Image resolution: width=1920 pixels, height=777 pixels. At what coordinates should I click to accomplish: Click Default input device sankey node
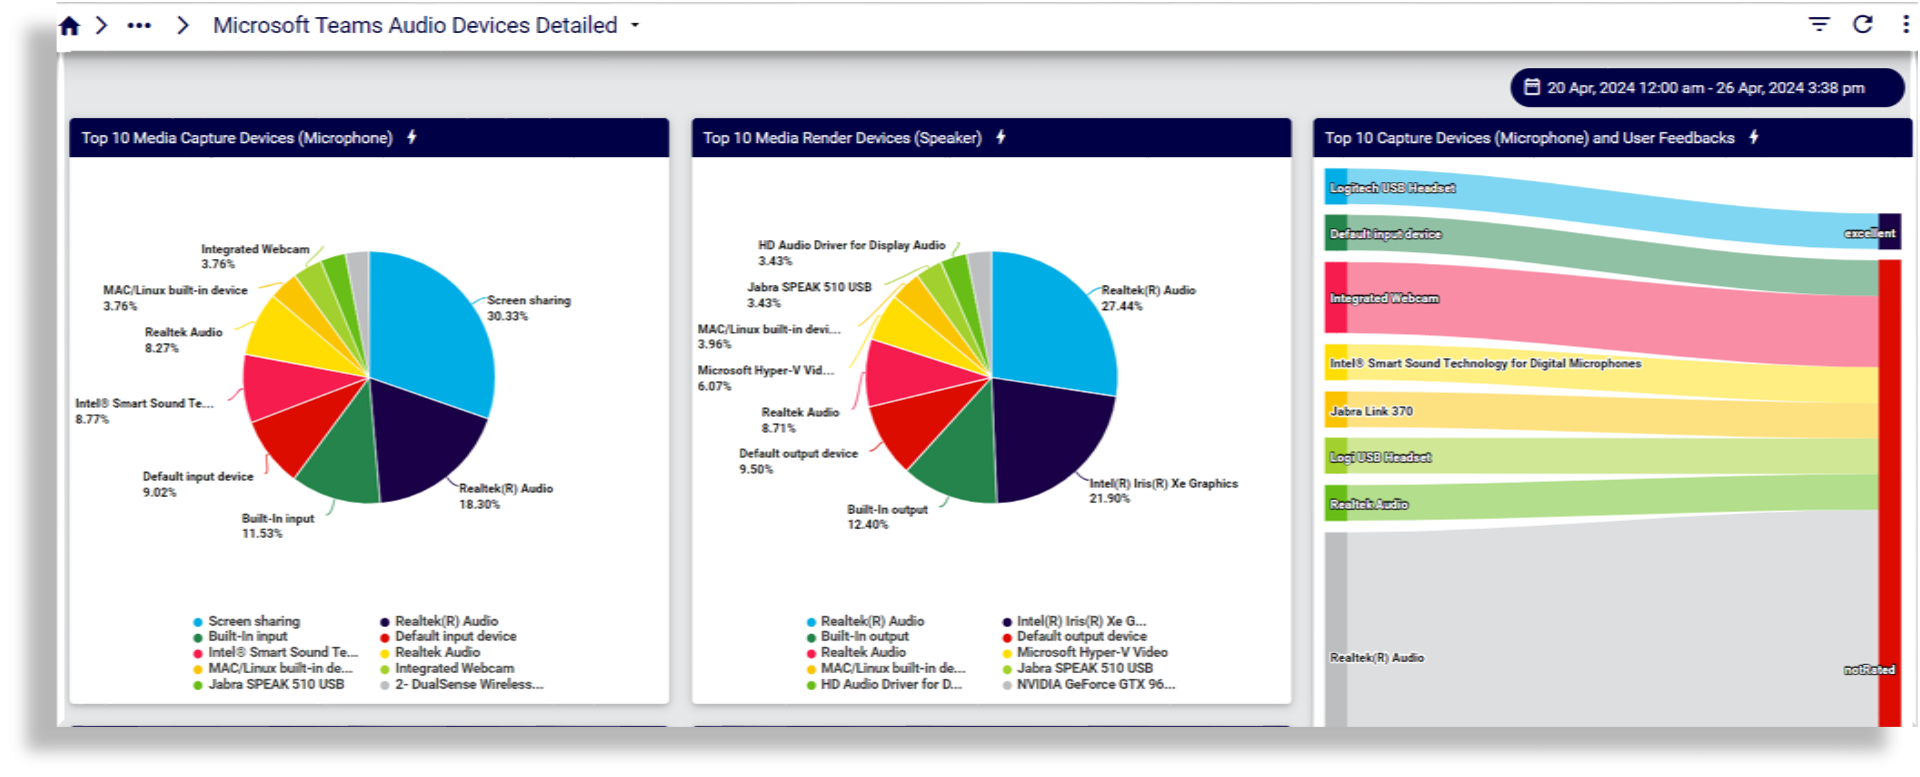tap(1336, 233)
